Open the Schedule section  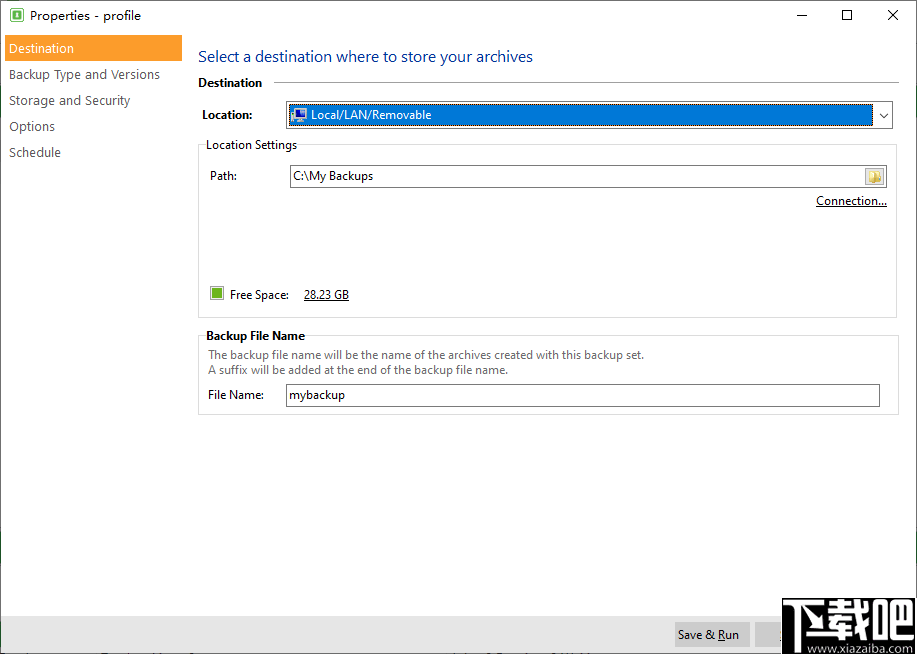point(35,152)
